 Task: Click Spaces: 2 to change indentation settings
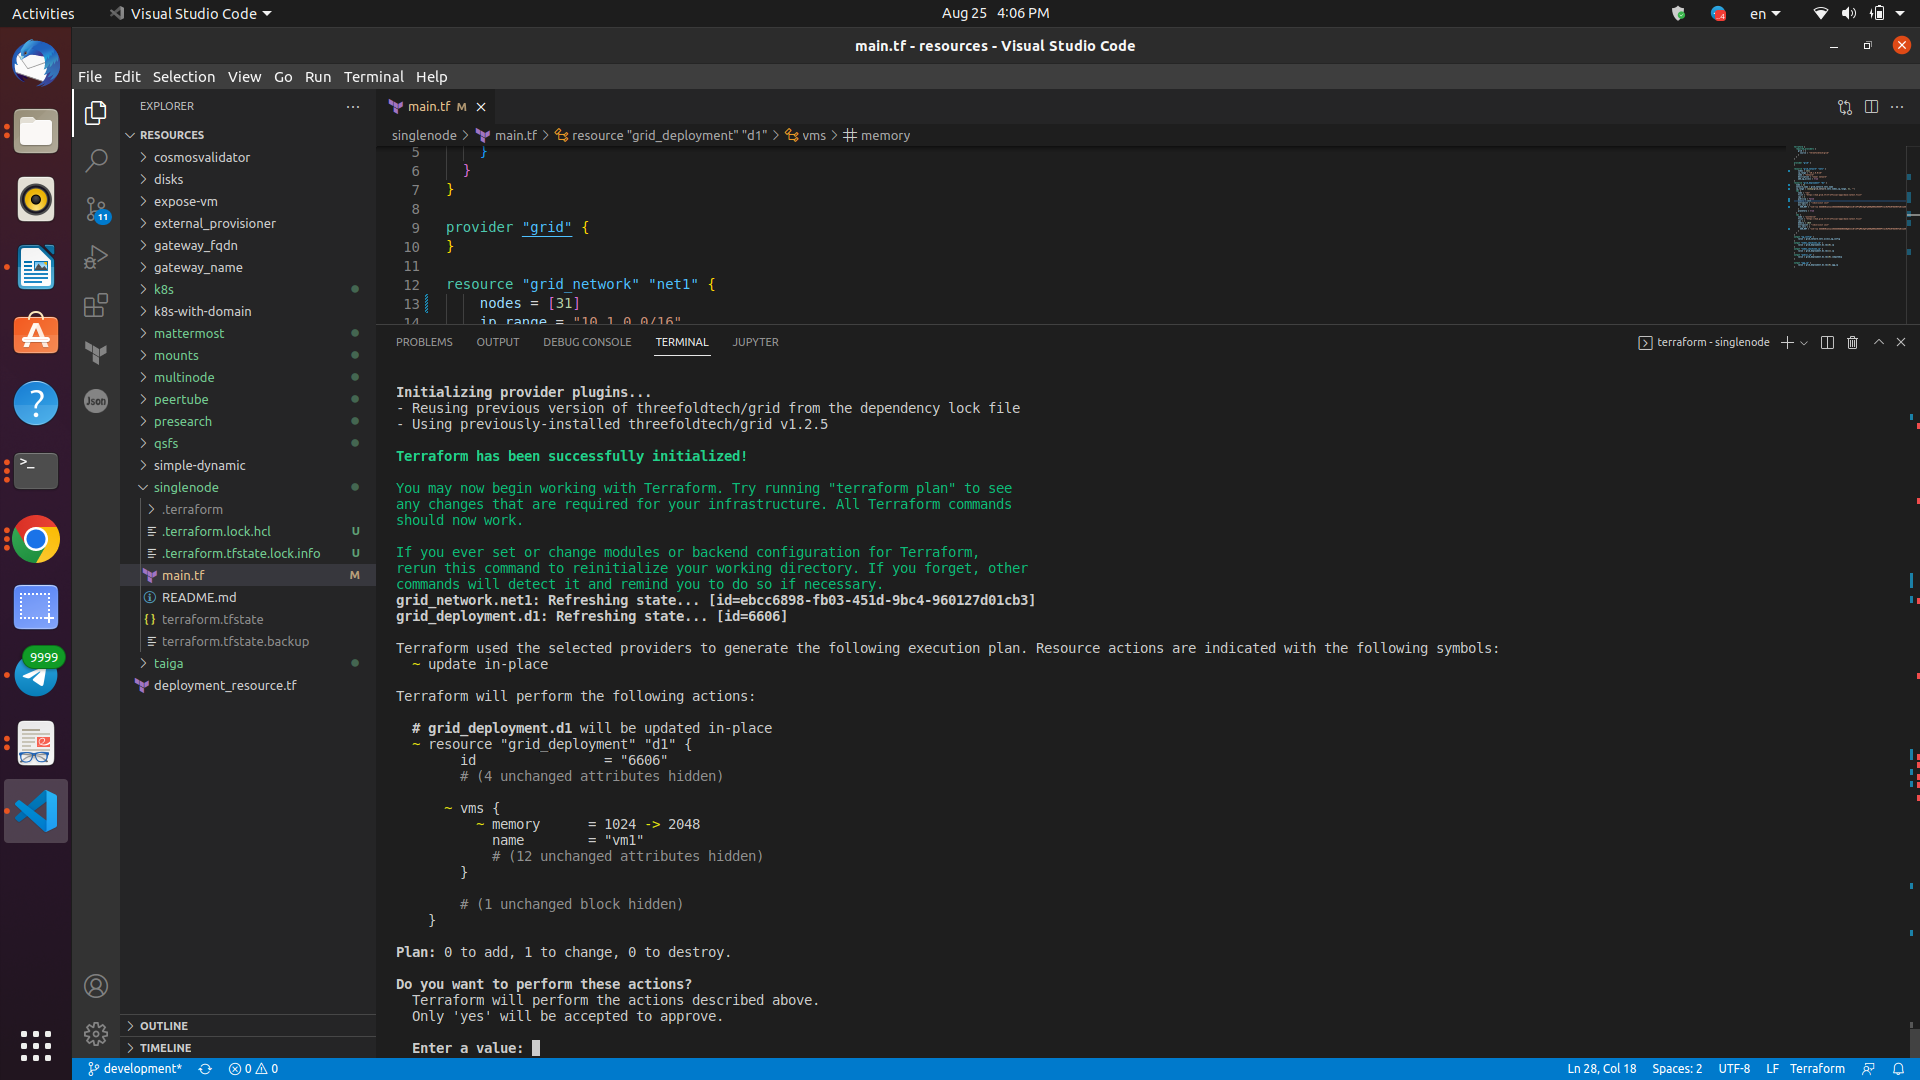(1677, 1068)
